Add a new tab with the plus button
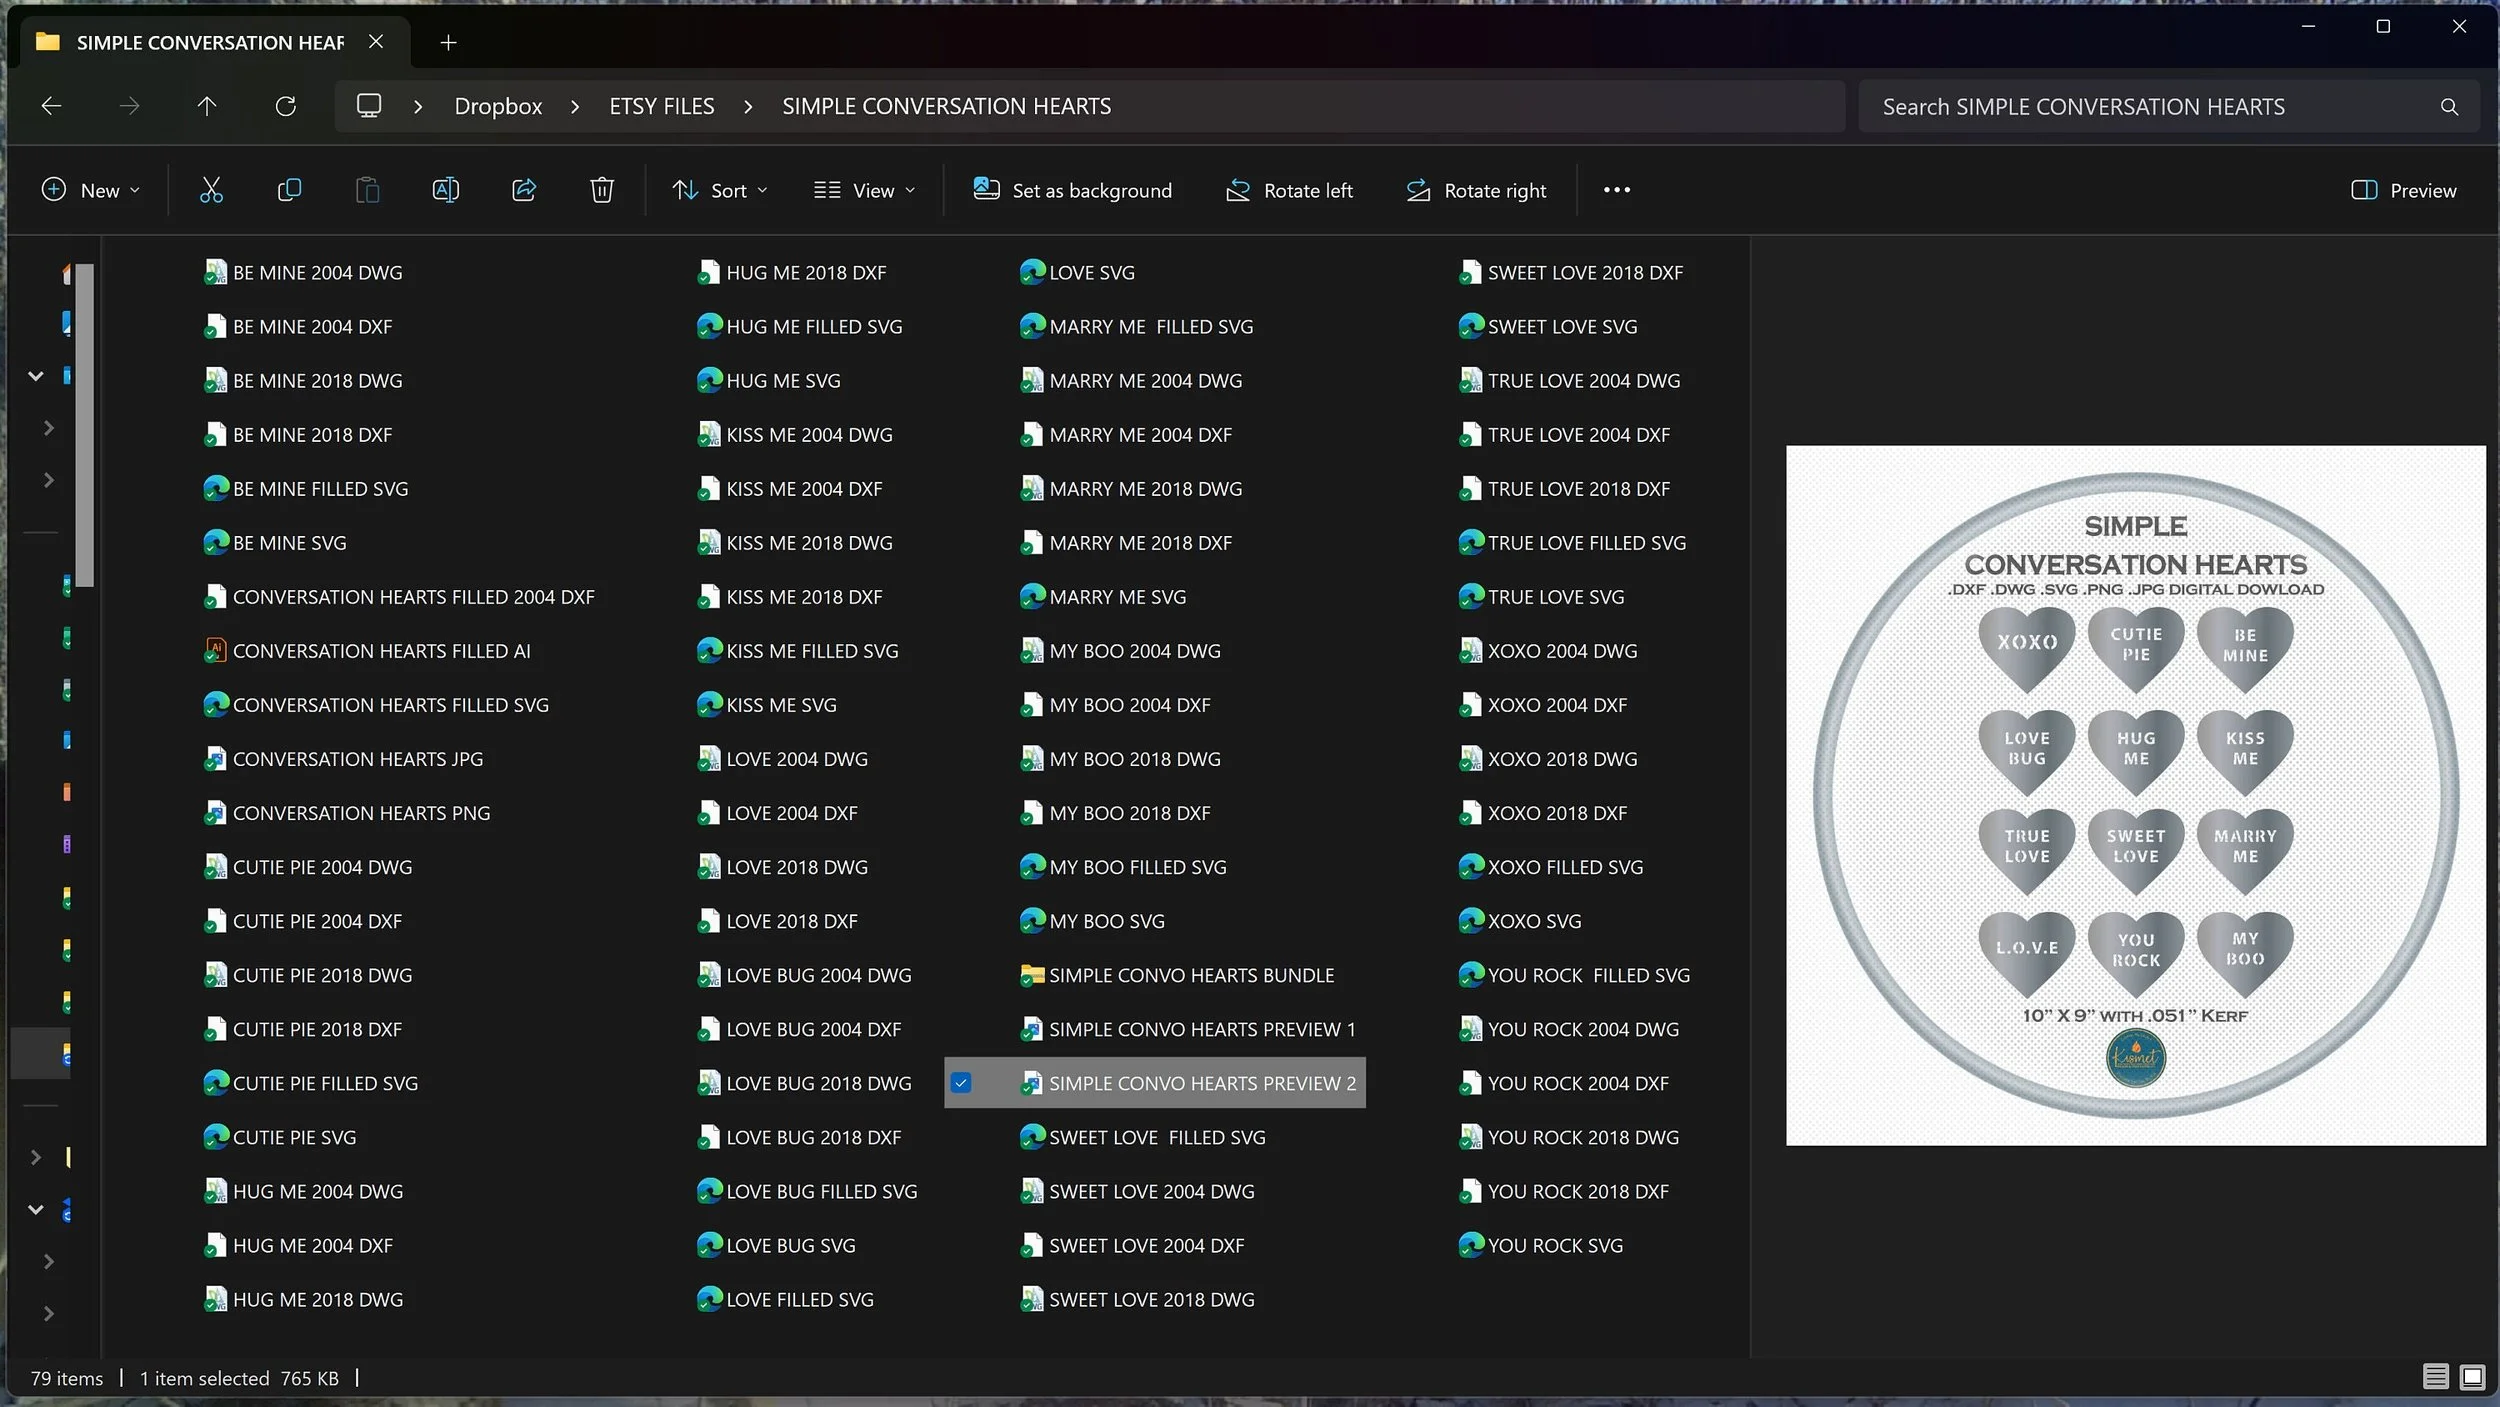This screenshot has width=2500, height=1407. 448,42
